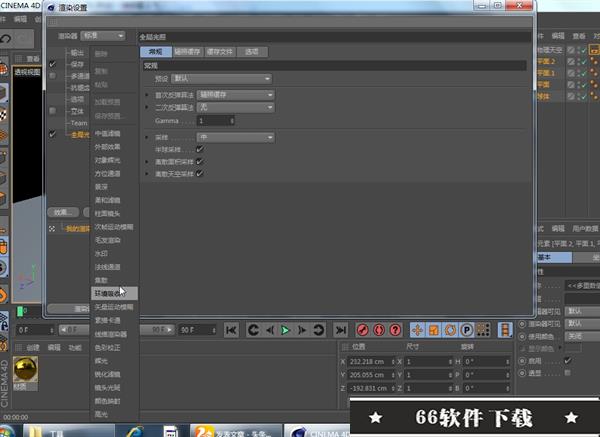
Task: Click the X position field 232.218 cm
Action: (372, 362)
